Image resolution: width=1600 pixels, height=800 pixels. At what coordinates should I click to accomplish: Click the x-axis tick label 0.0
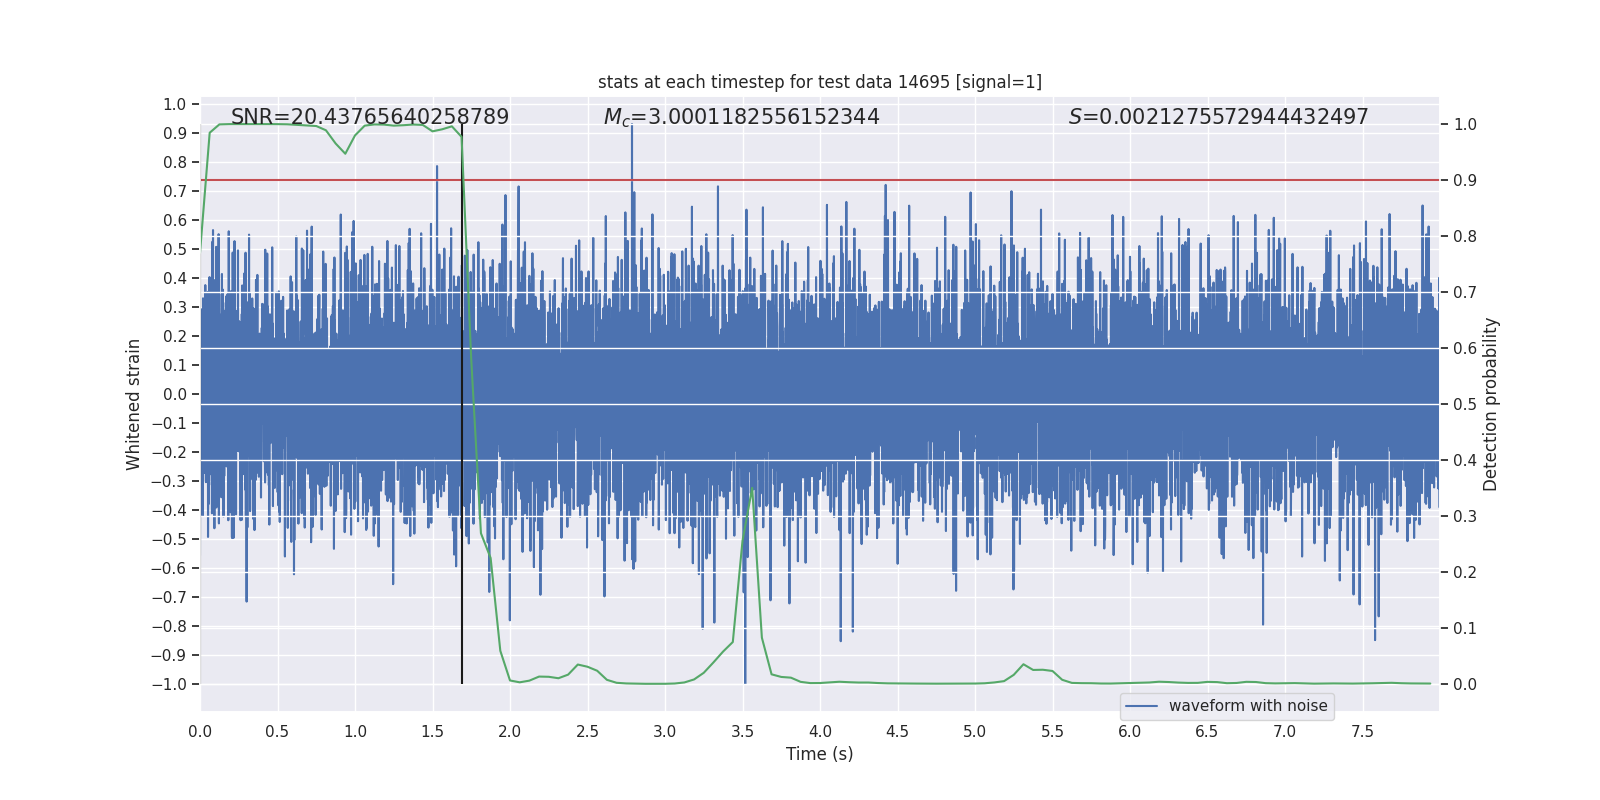[200, 732]
